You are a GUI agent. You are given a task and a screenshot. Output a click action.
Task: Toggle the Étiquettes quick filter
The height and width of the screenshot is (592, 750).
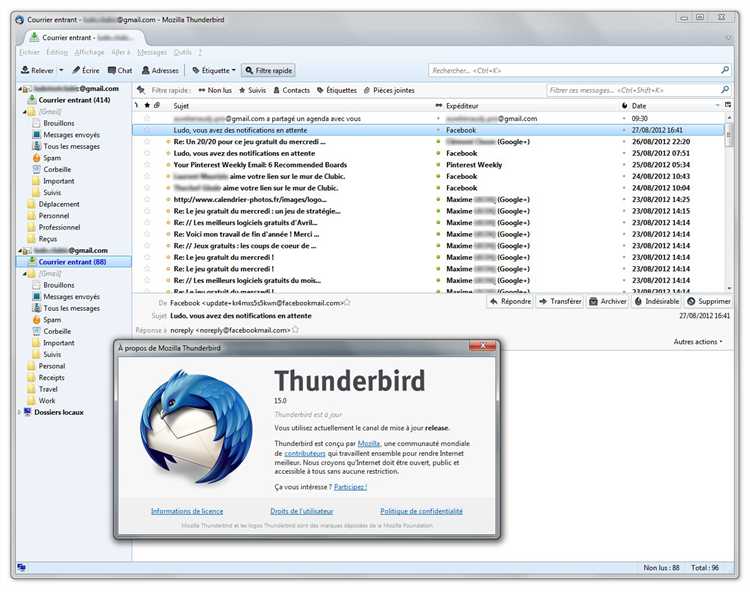337,90
